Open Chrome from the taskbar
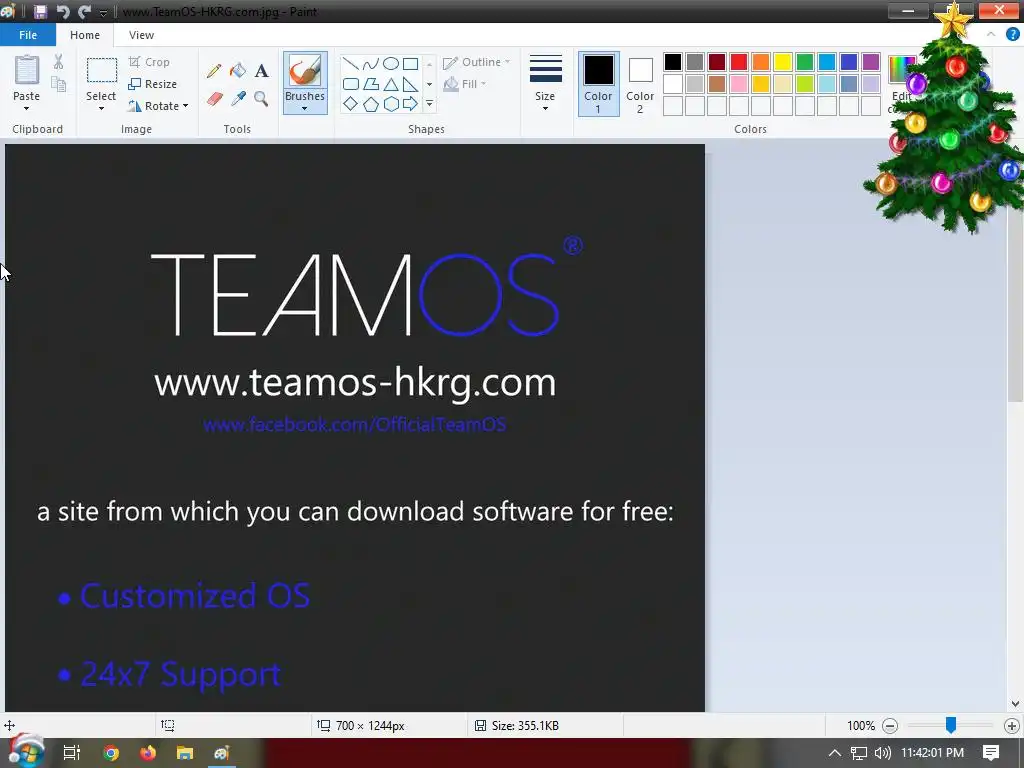1024x768 pixels. pos(111,753)
